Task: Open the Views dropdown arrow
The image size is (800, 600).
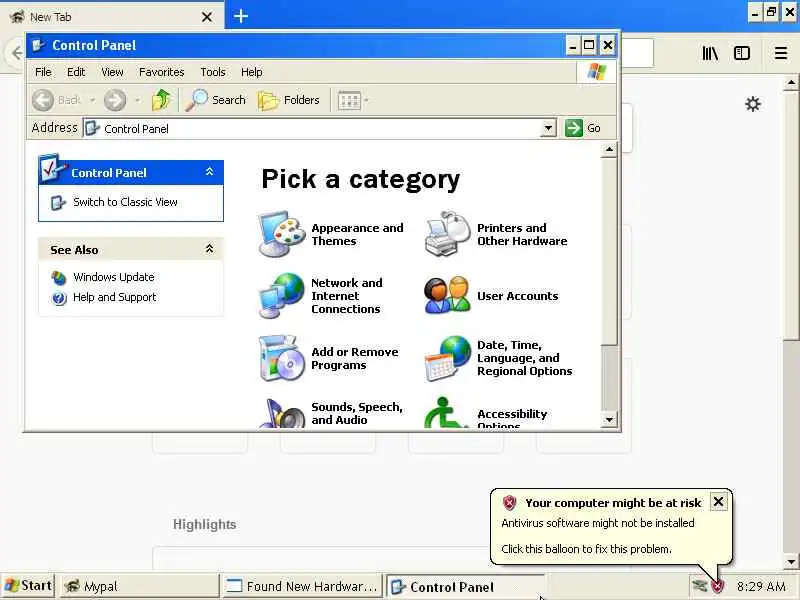Action: 366,100
